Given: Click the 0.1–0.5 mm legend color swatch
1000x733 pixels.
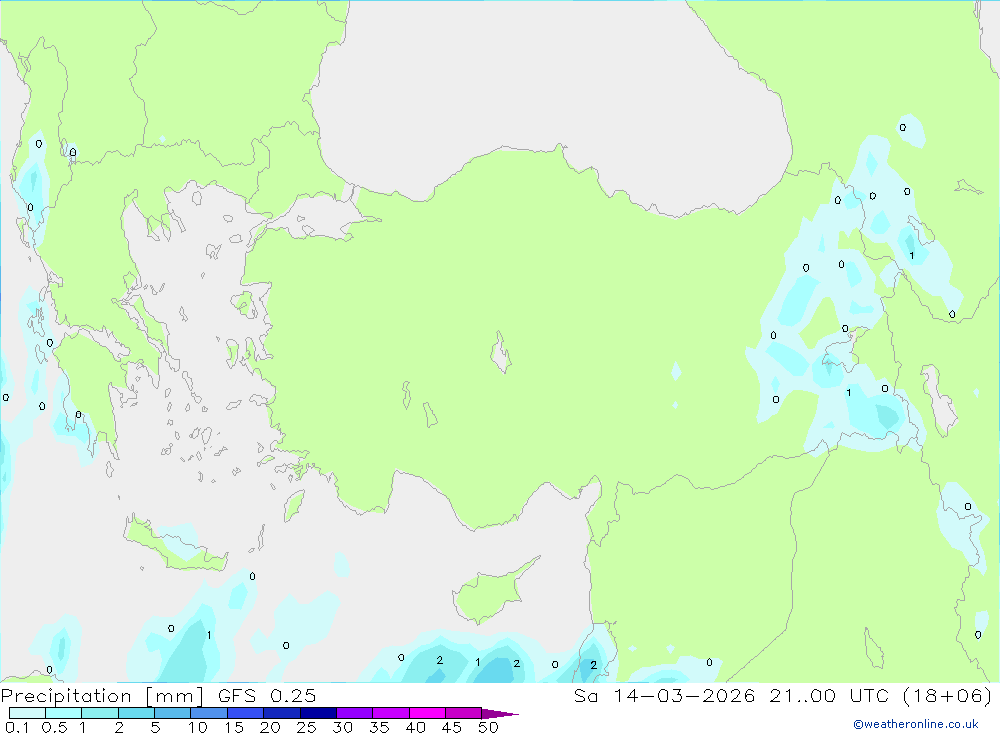Looking at the screenshot, I should (x=27, y=713).
